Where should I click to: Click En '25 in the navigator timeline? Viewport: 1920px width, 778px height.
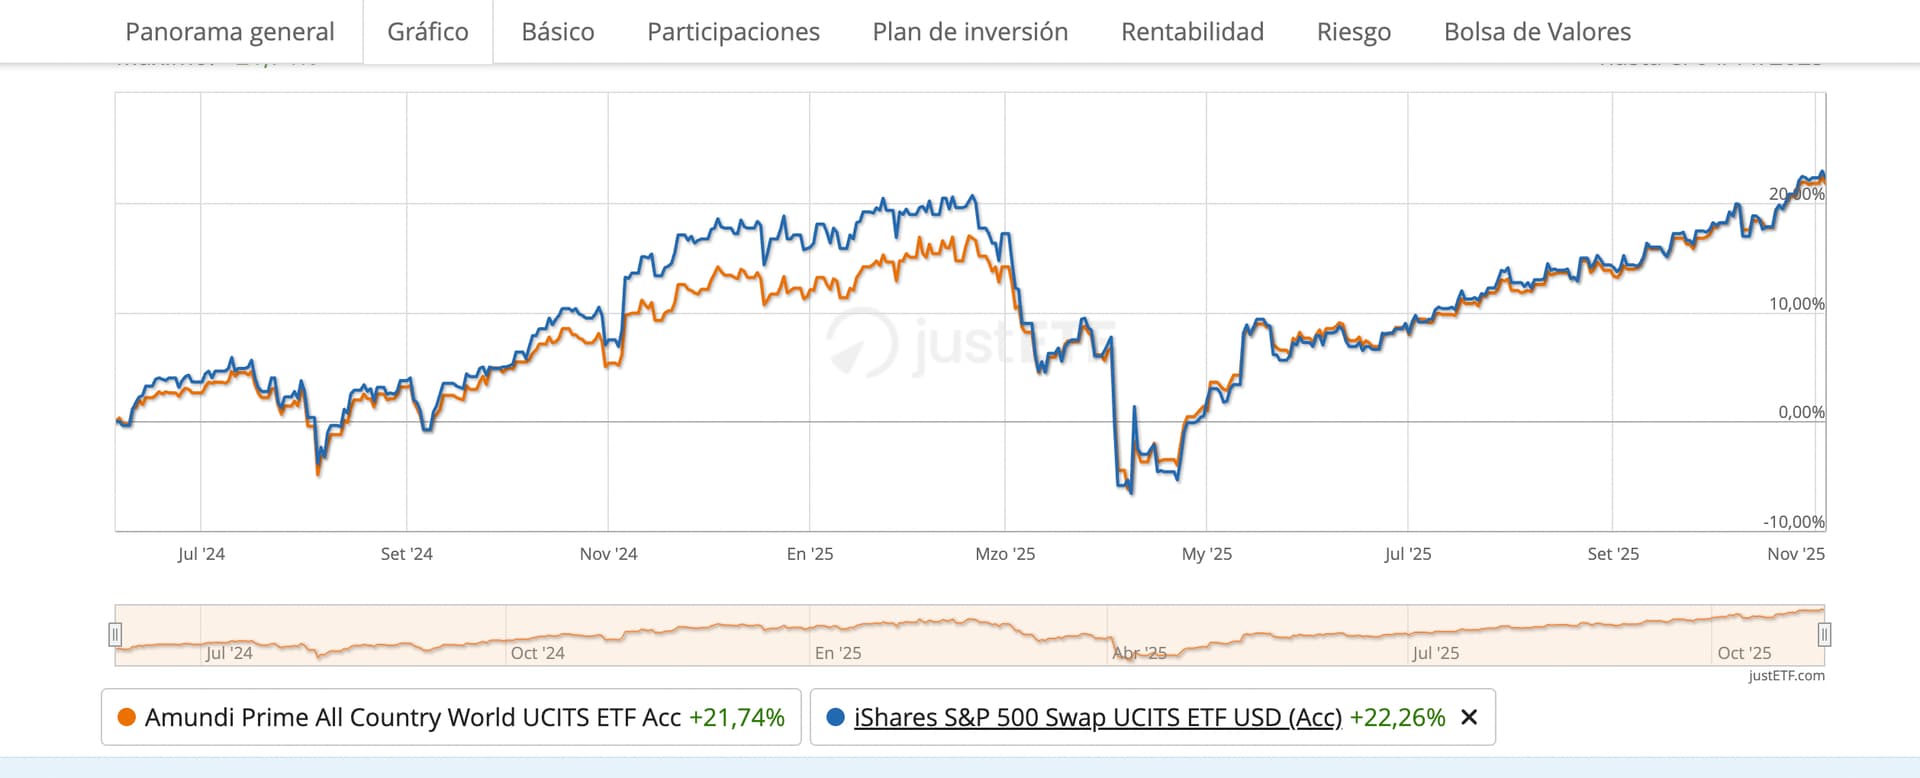pyautogui.click(x=837, y=653)
